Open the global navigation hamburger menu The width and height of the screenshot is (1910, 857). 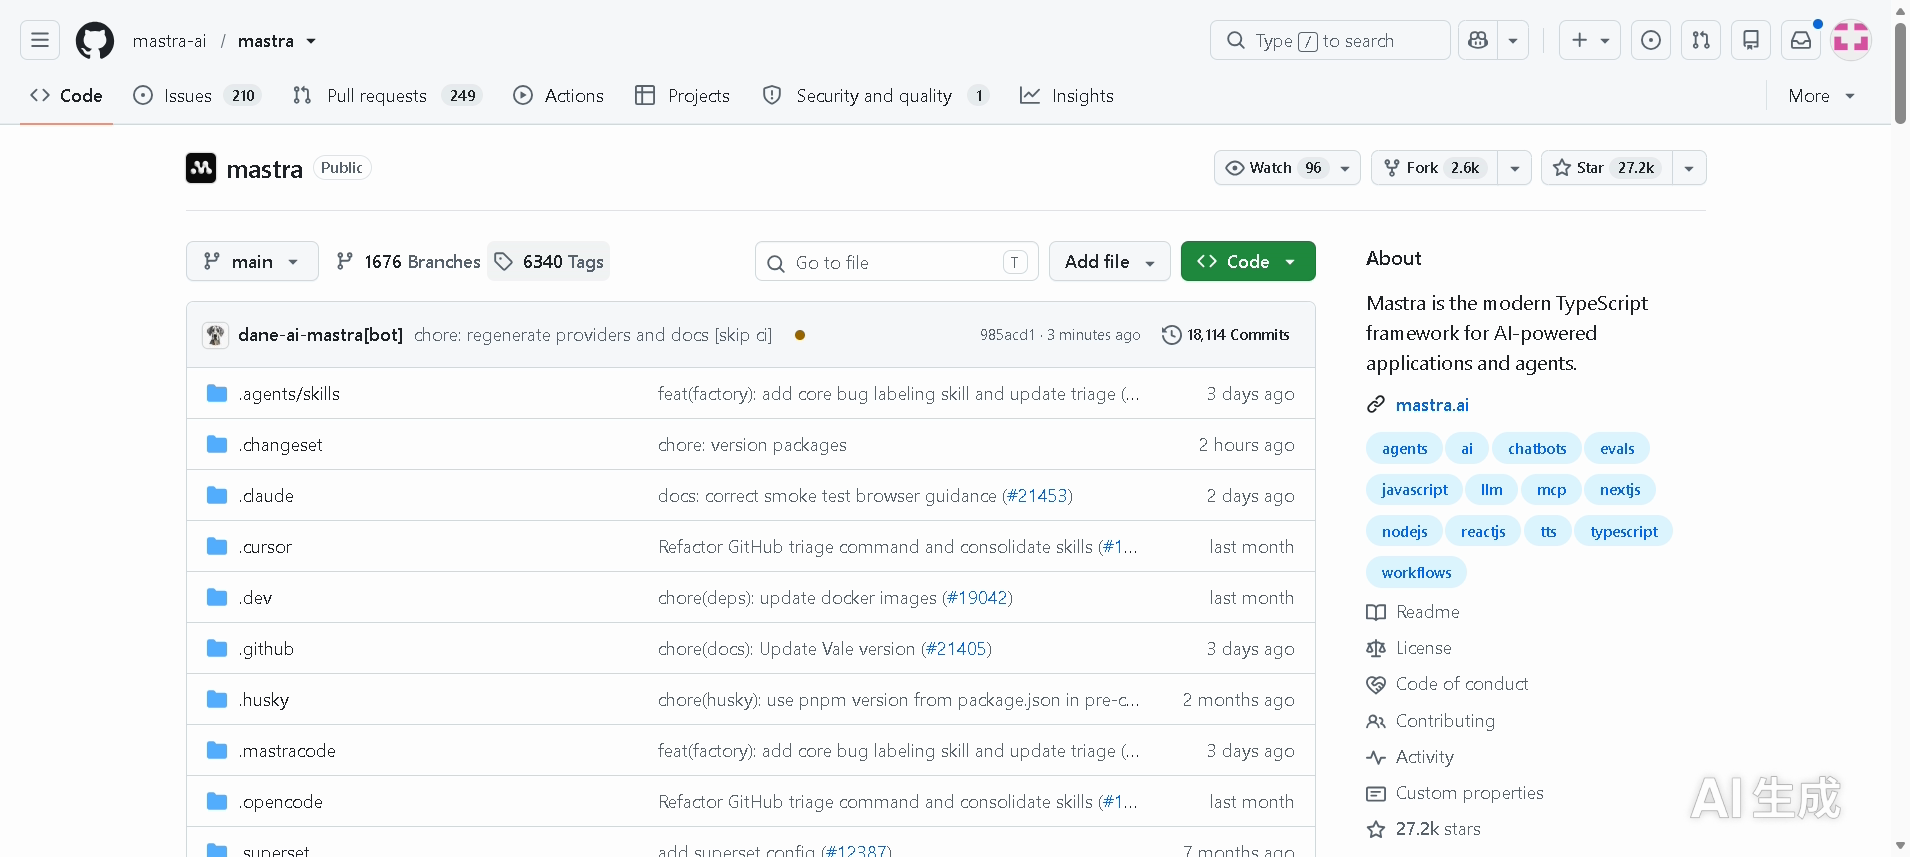(x=40, y=40)
